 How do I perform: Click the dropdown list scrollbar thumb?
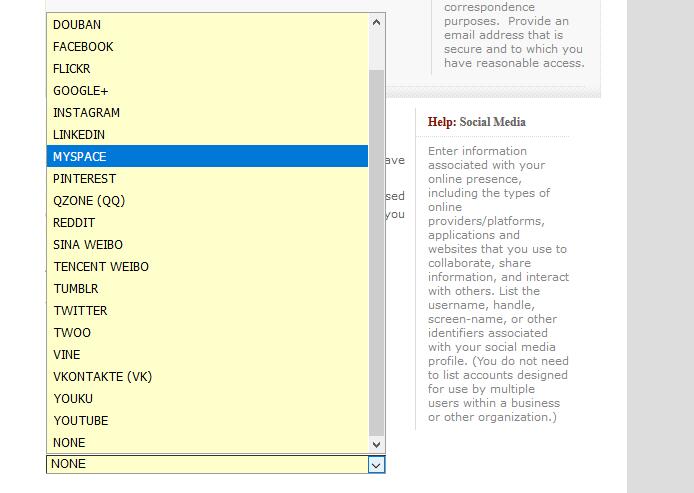[376, 250]
